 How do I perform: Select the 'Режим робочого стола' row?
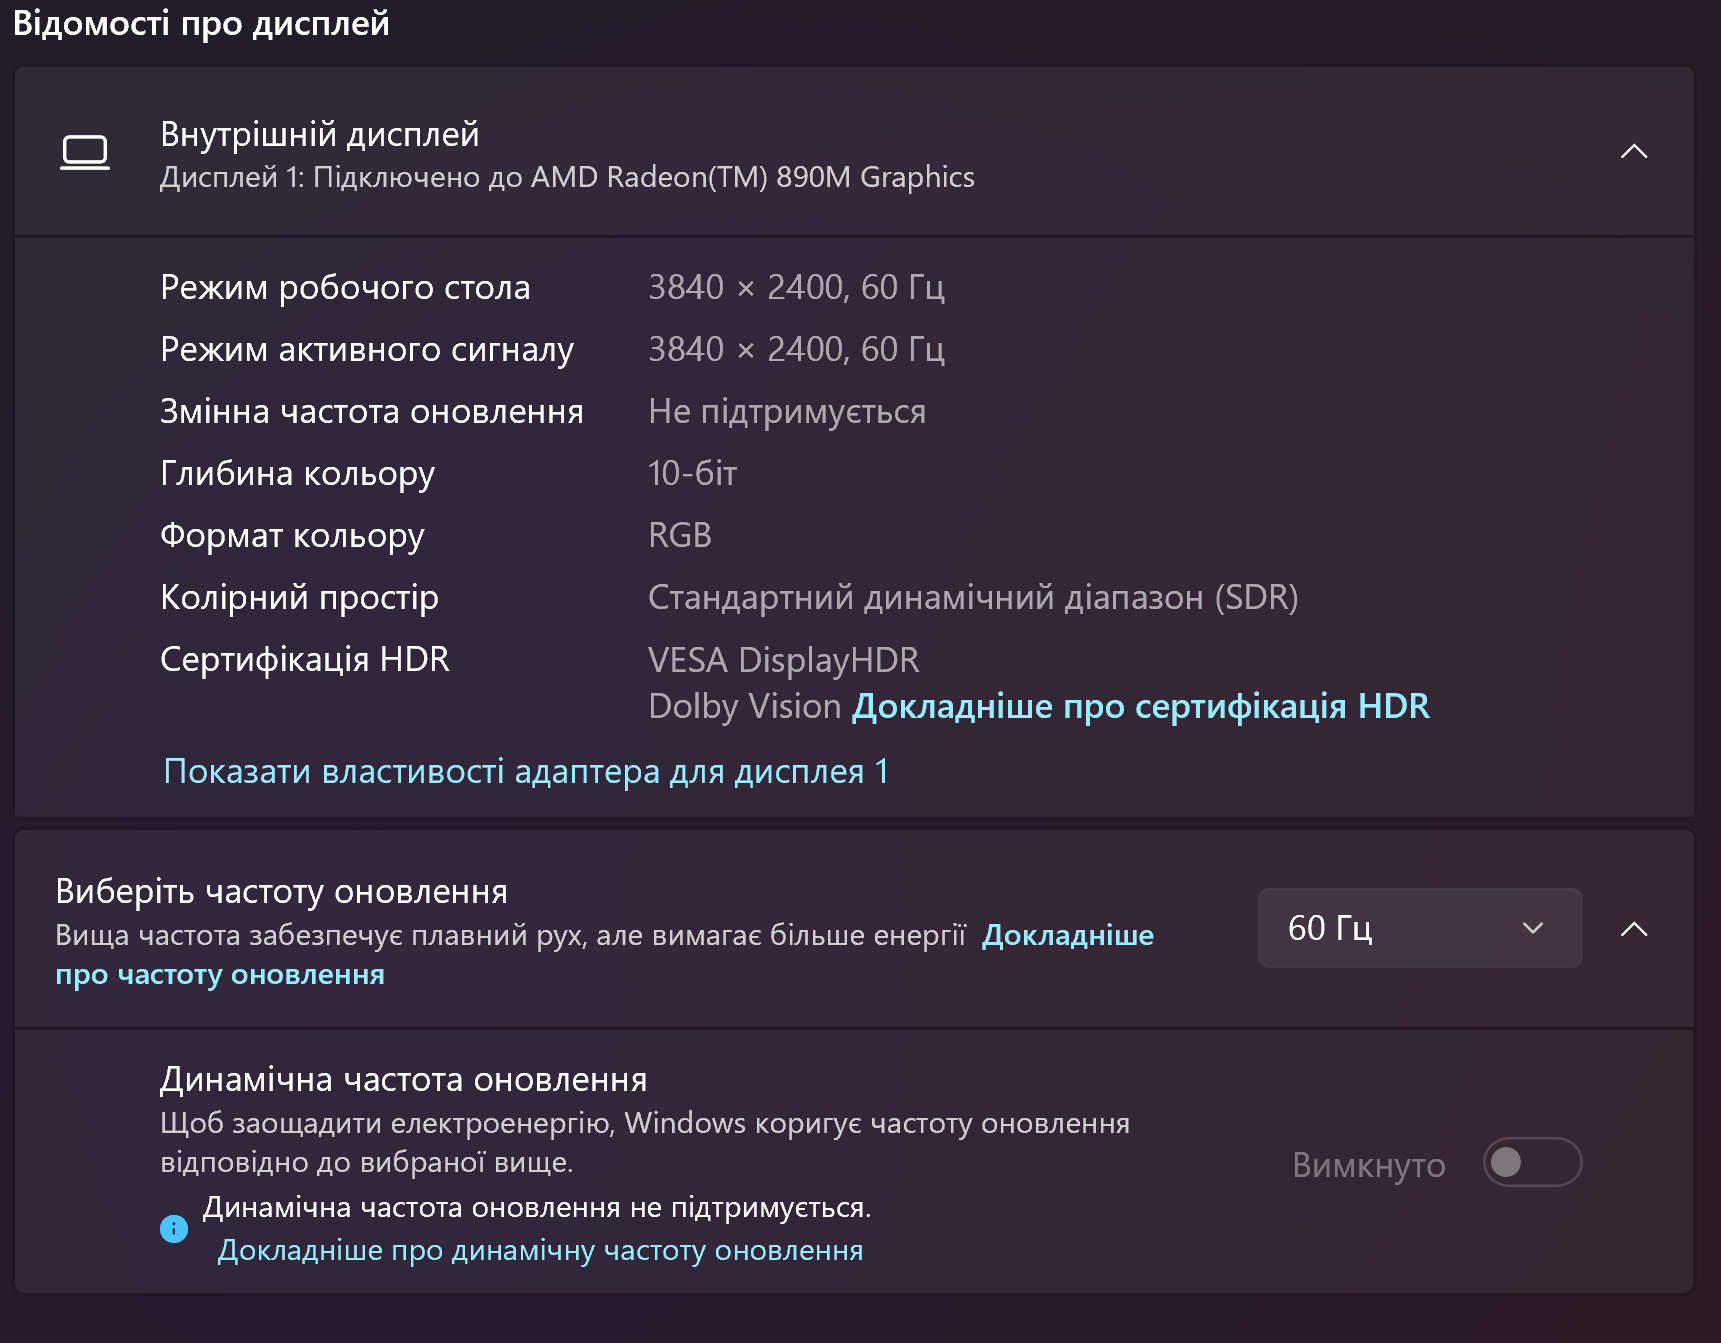click(x=345, y=287)
